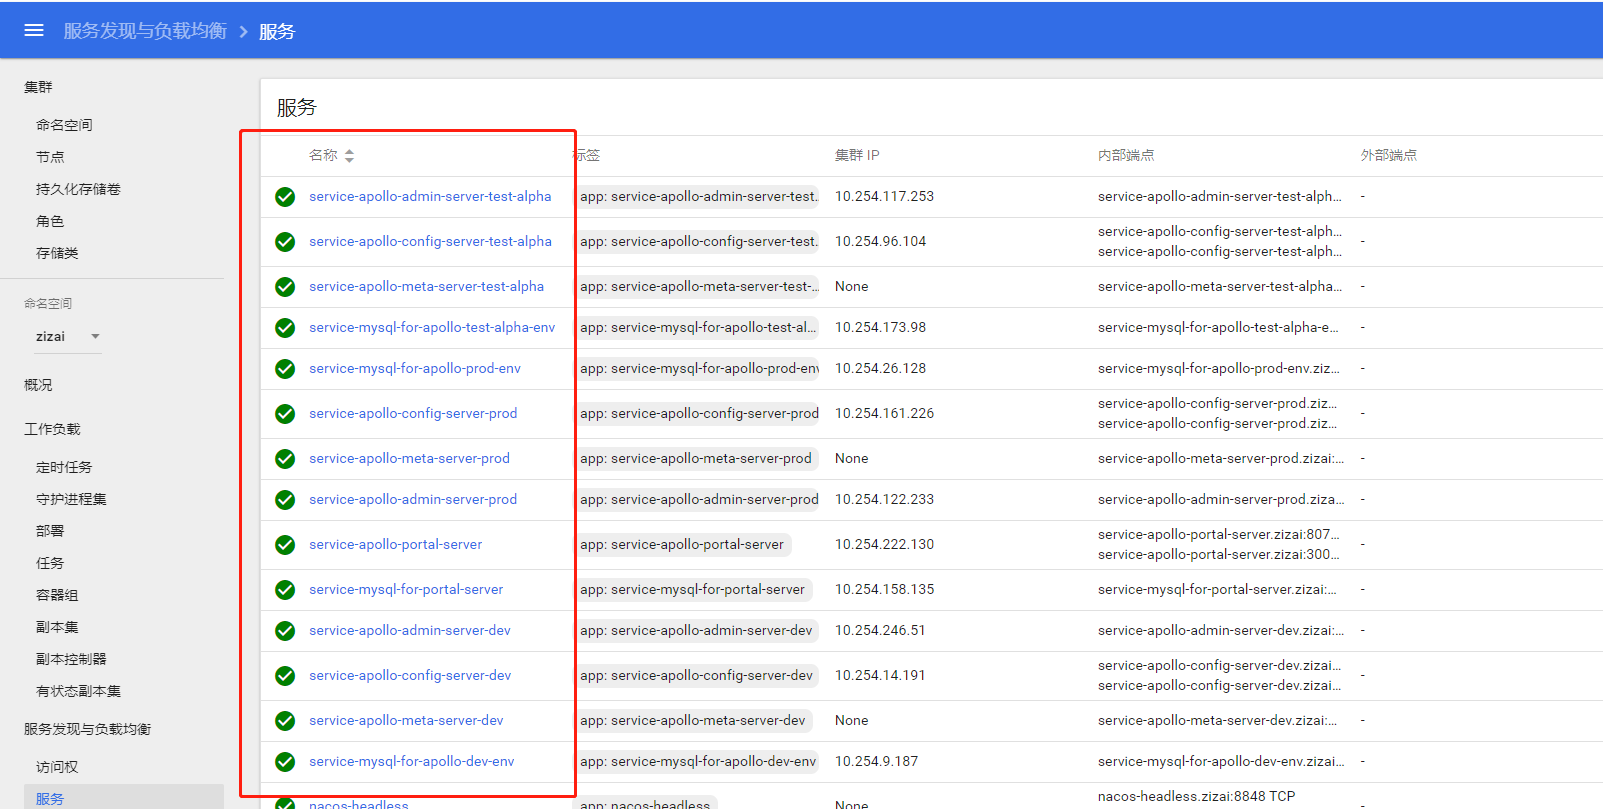Open service-mysql-for-portal-server link
1603x809 pixels.
[406, 589]
